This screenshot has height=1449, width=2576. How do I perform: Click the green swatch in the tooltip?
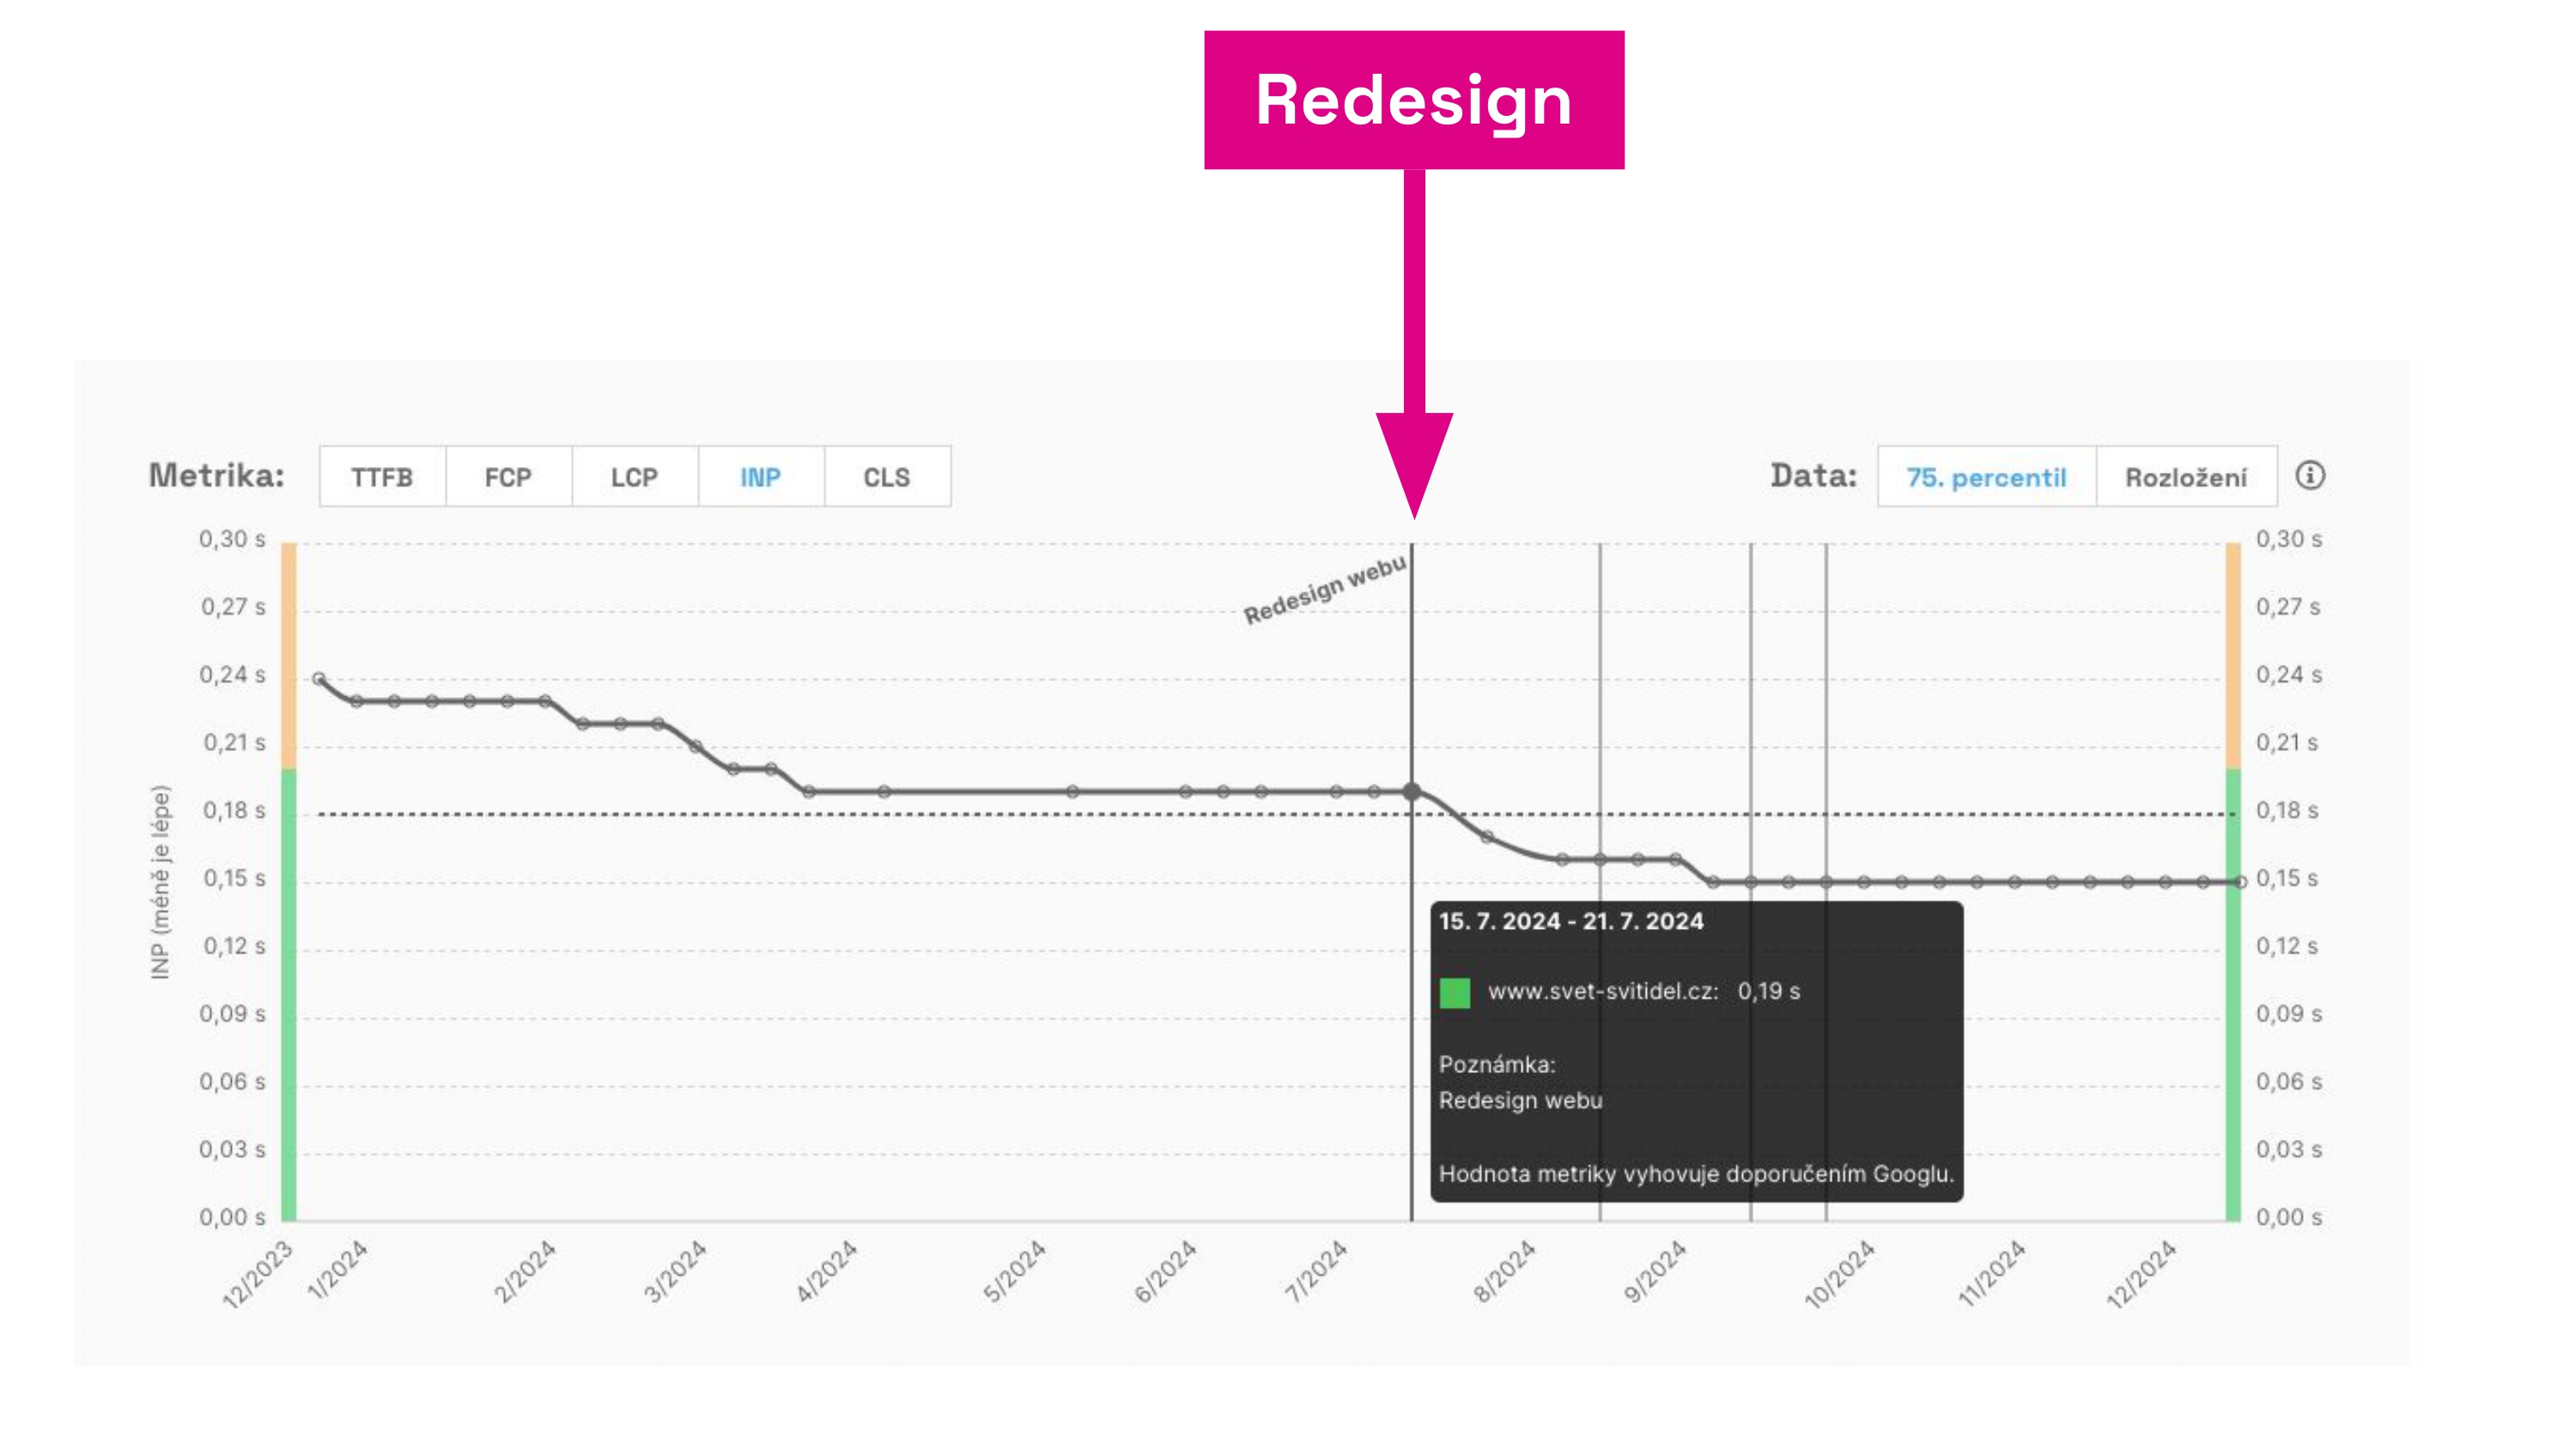1455,992
